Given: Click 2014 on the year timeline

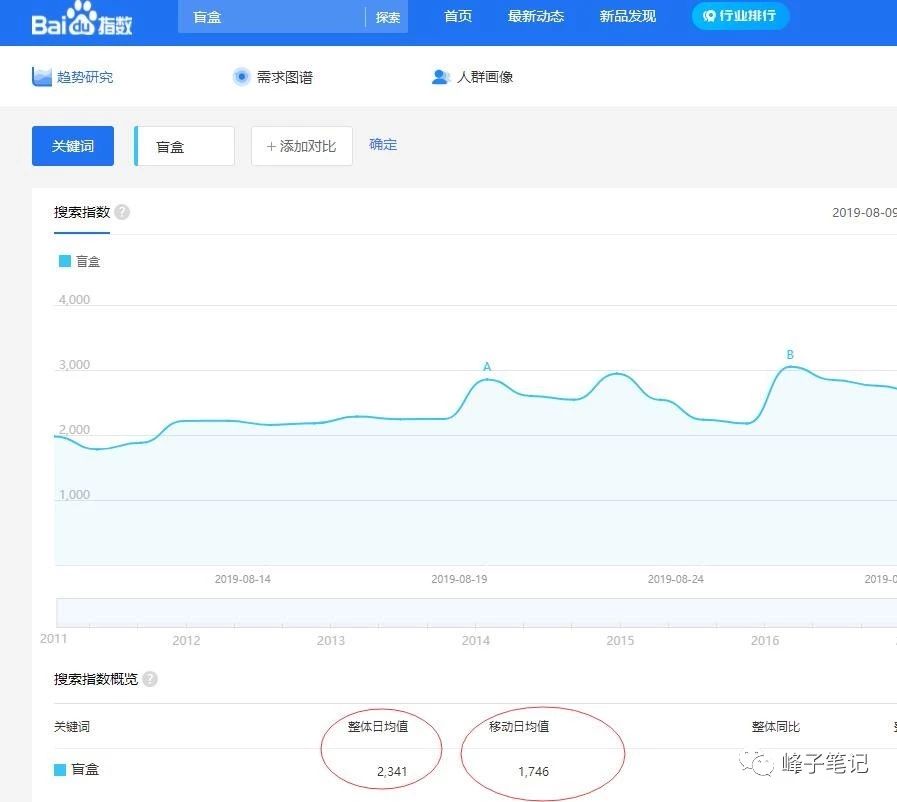Looking at the screenshot, I should [x=475, y=641].
